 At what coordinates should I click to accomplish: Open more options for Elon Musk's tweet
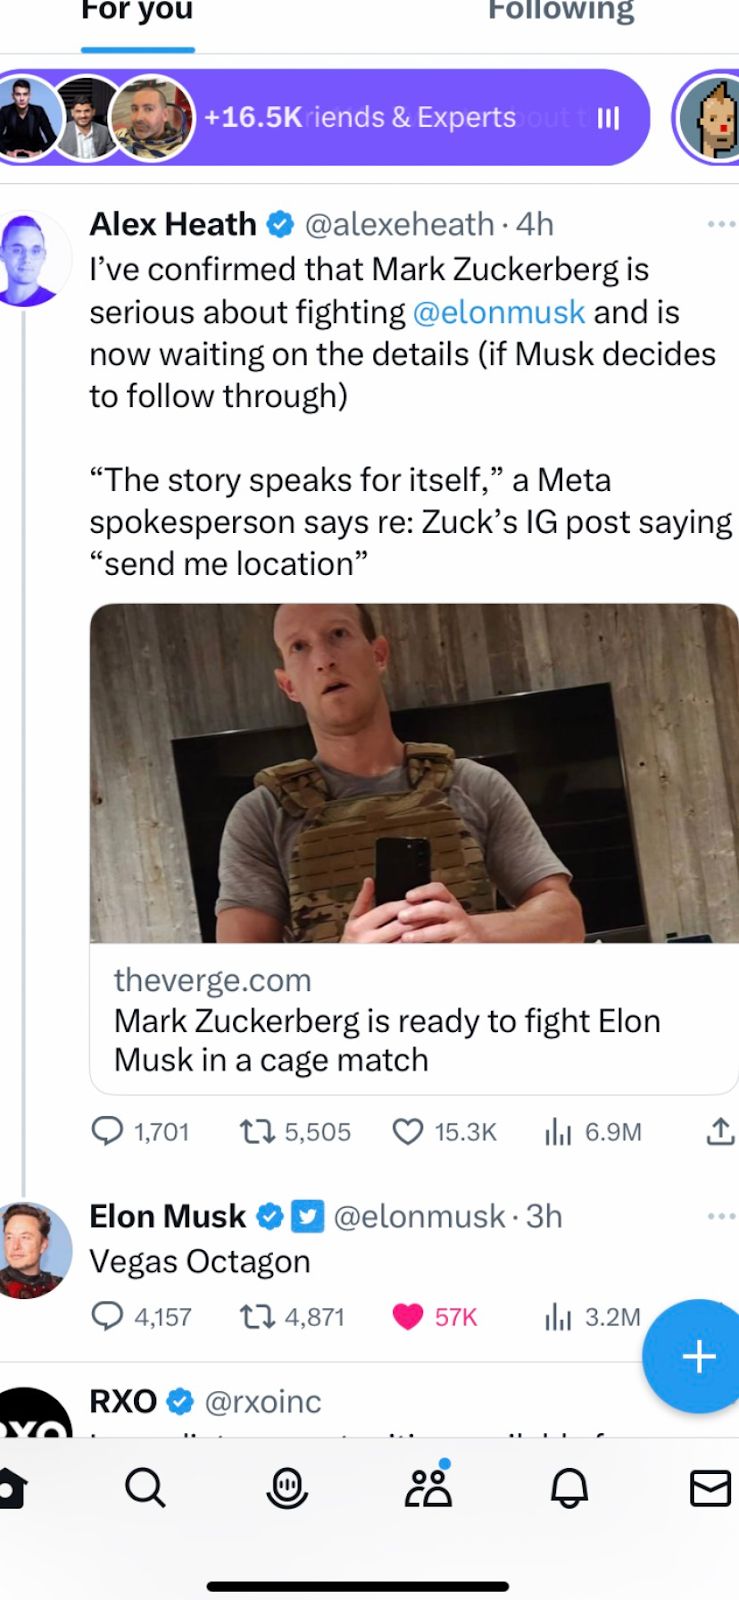tap(720, 1216)
